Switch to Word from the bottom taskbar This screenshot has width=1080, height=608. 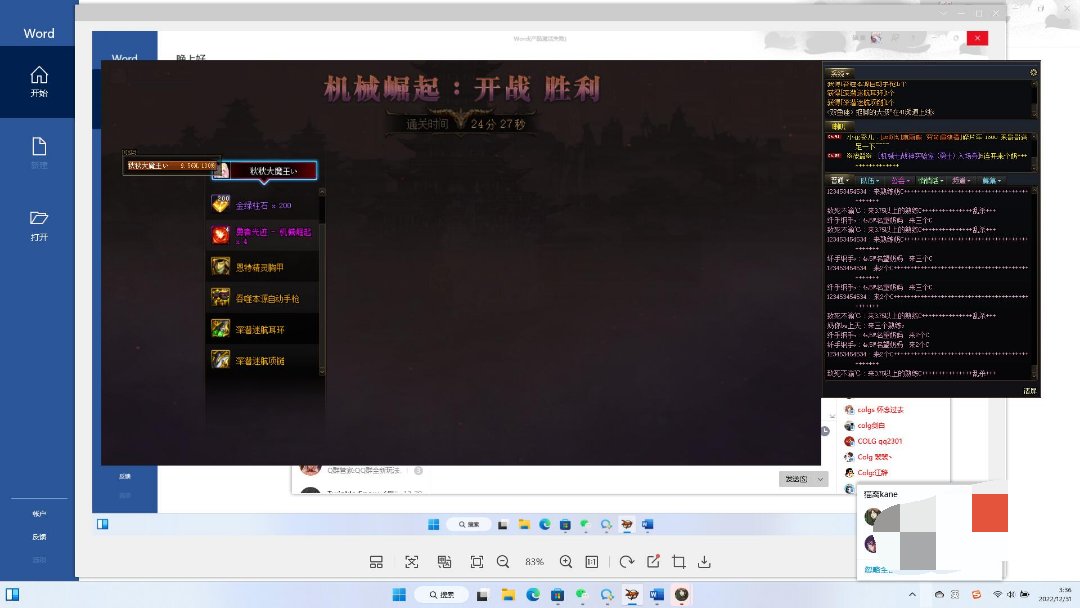coord(656,595)
